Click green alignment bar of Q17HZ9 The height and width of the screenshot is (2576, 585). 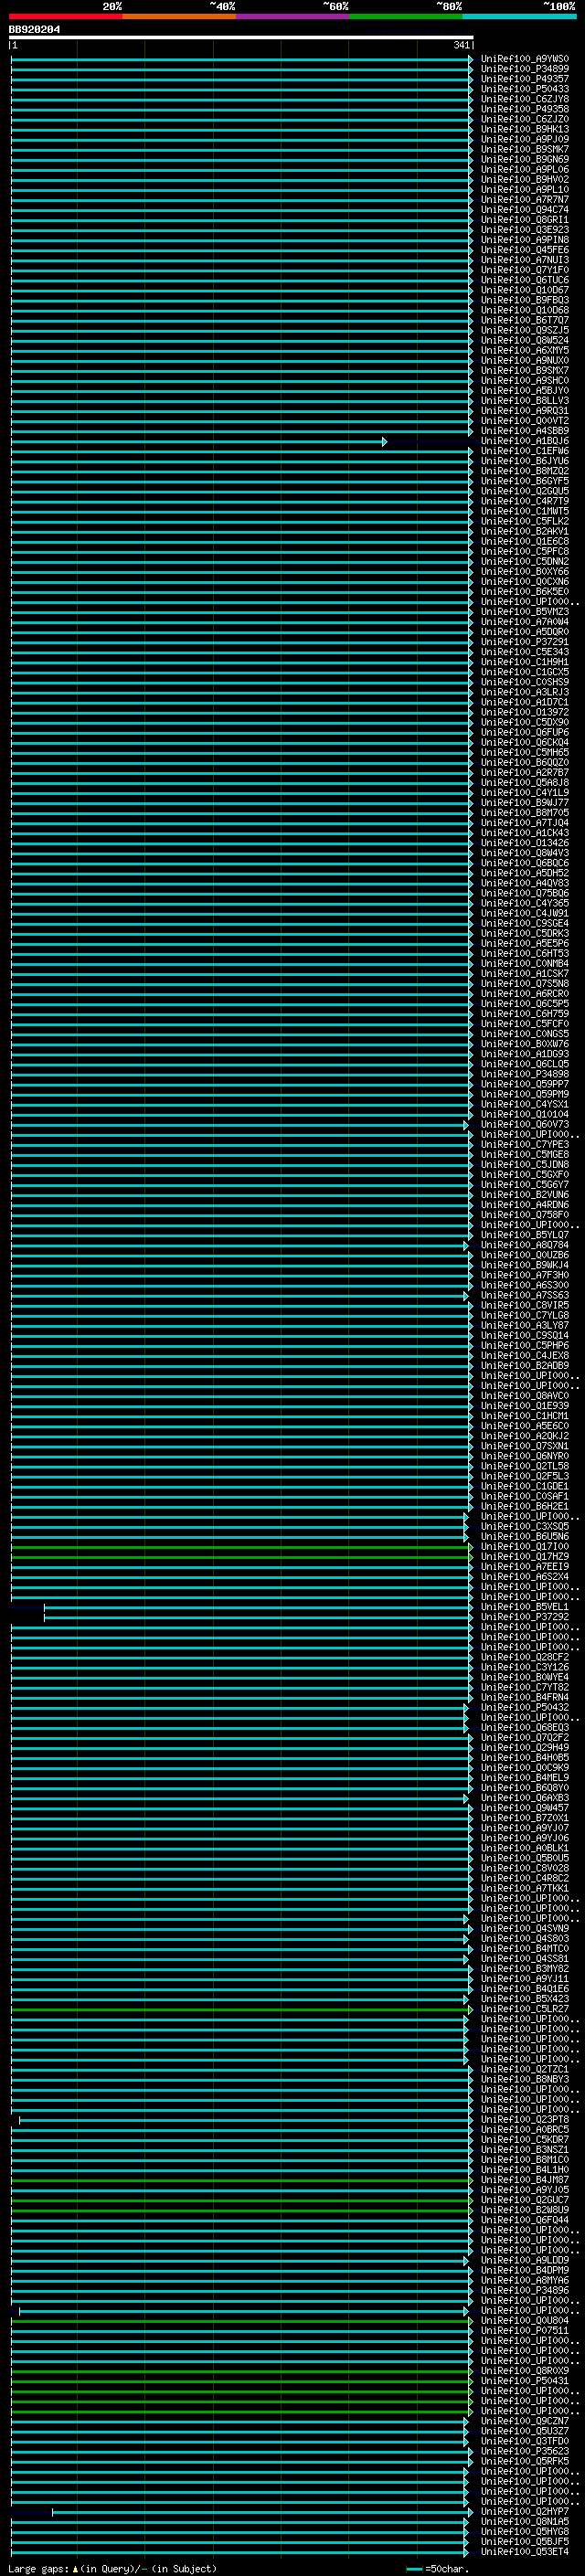(241, 1556)
